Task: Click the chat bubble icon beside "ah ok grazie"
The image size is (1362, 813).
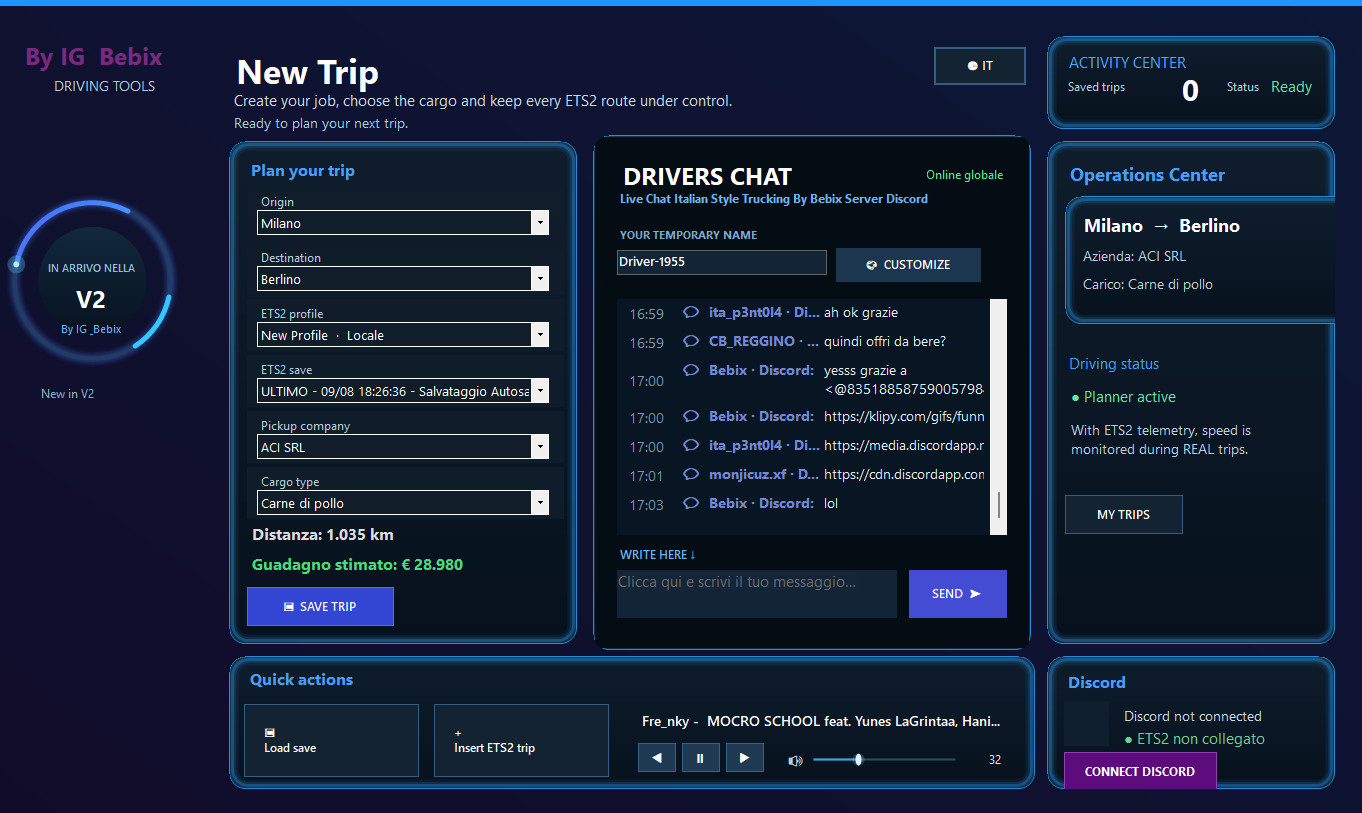Action: [690, 312]
